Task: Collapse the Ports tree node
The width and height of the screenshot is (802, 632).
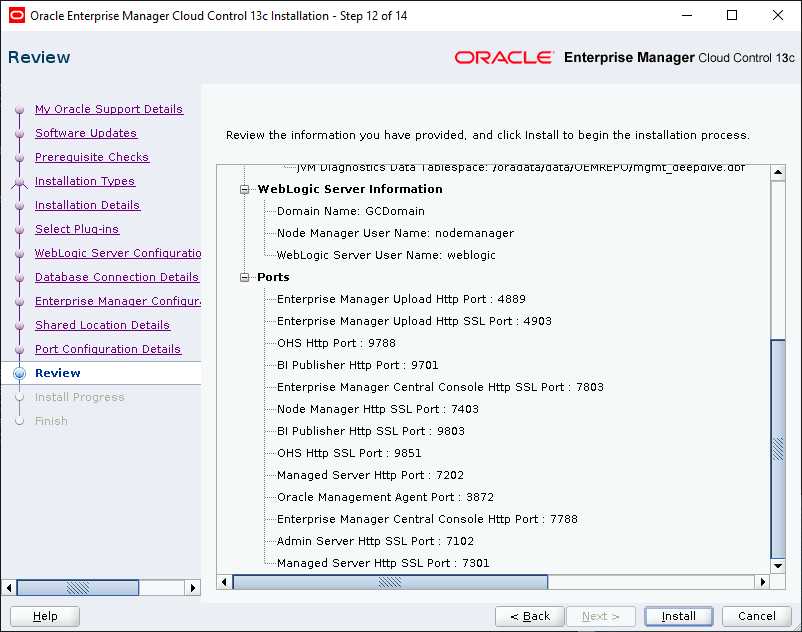Action: 244,277
